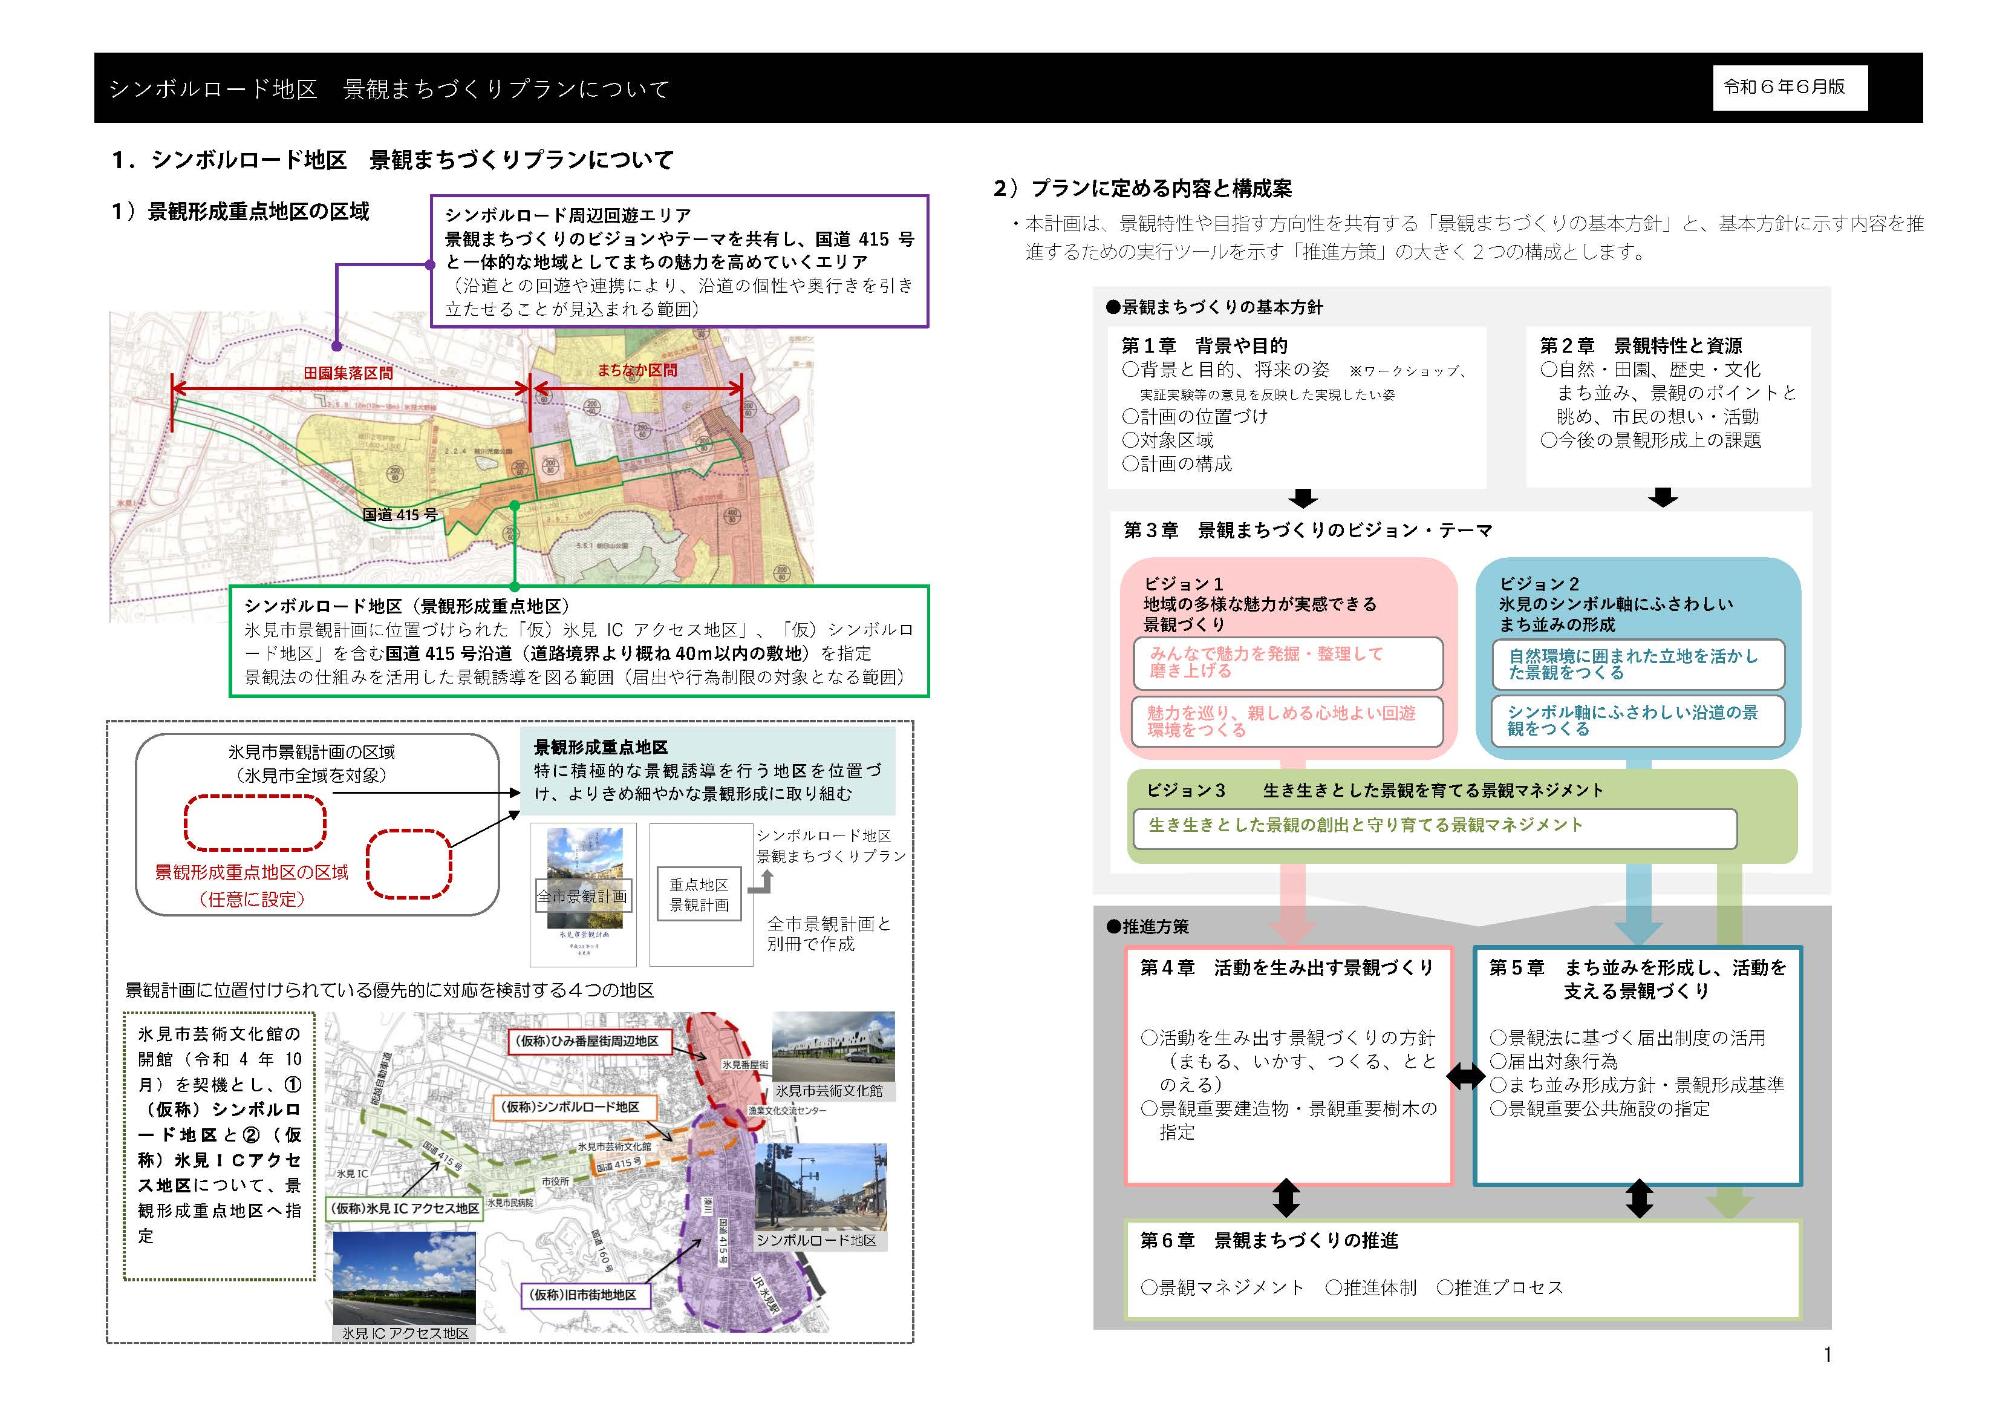Screen dimensions: 2000x1415
Task: Click the dotted green box about 氷見市芸術文化館の開館
Action: [219, 1146]
